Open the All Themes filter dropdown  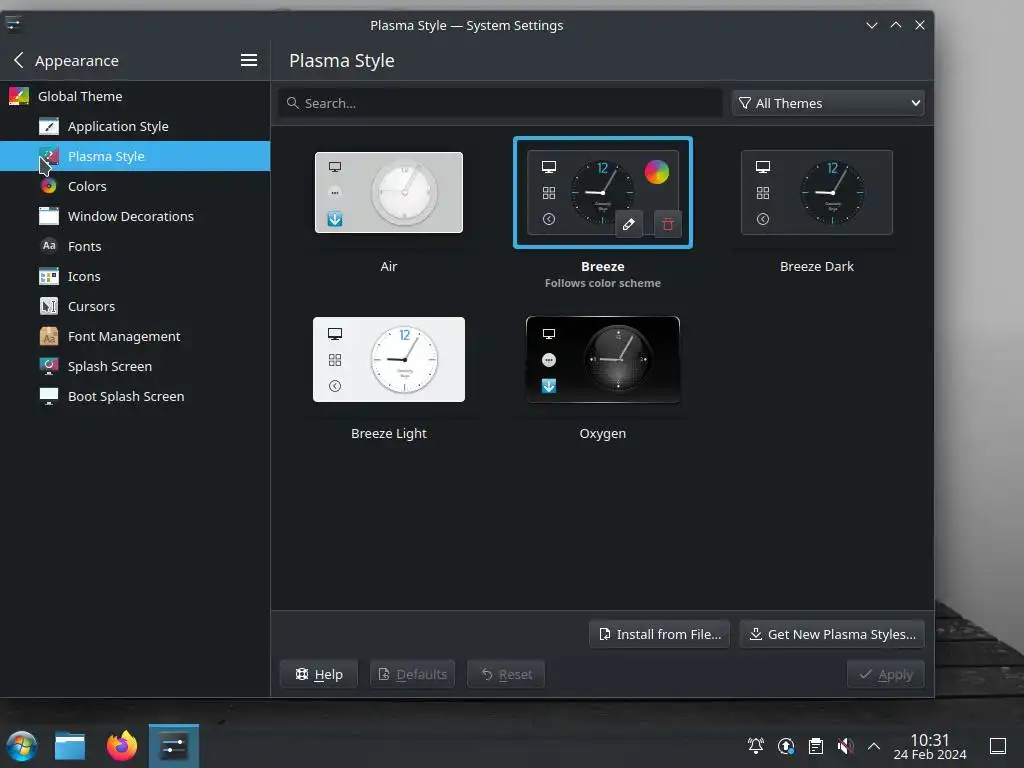pos(828,103)
